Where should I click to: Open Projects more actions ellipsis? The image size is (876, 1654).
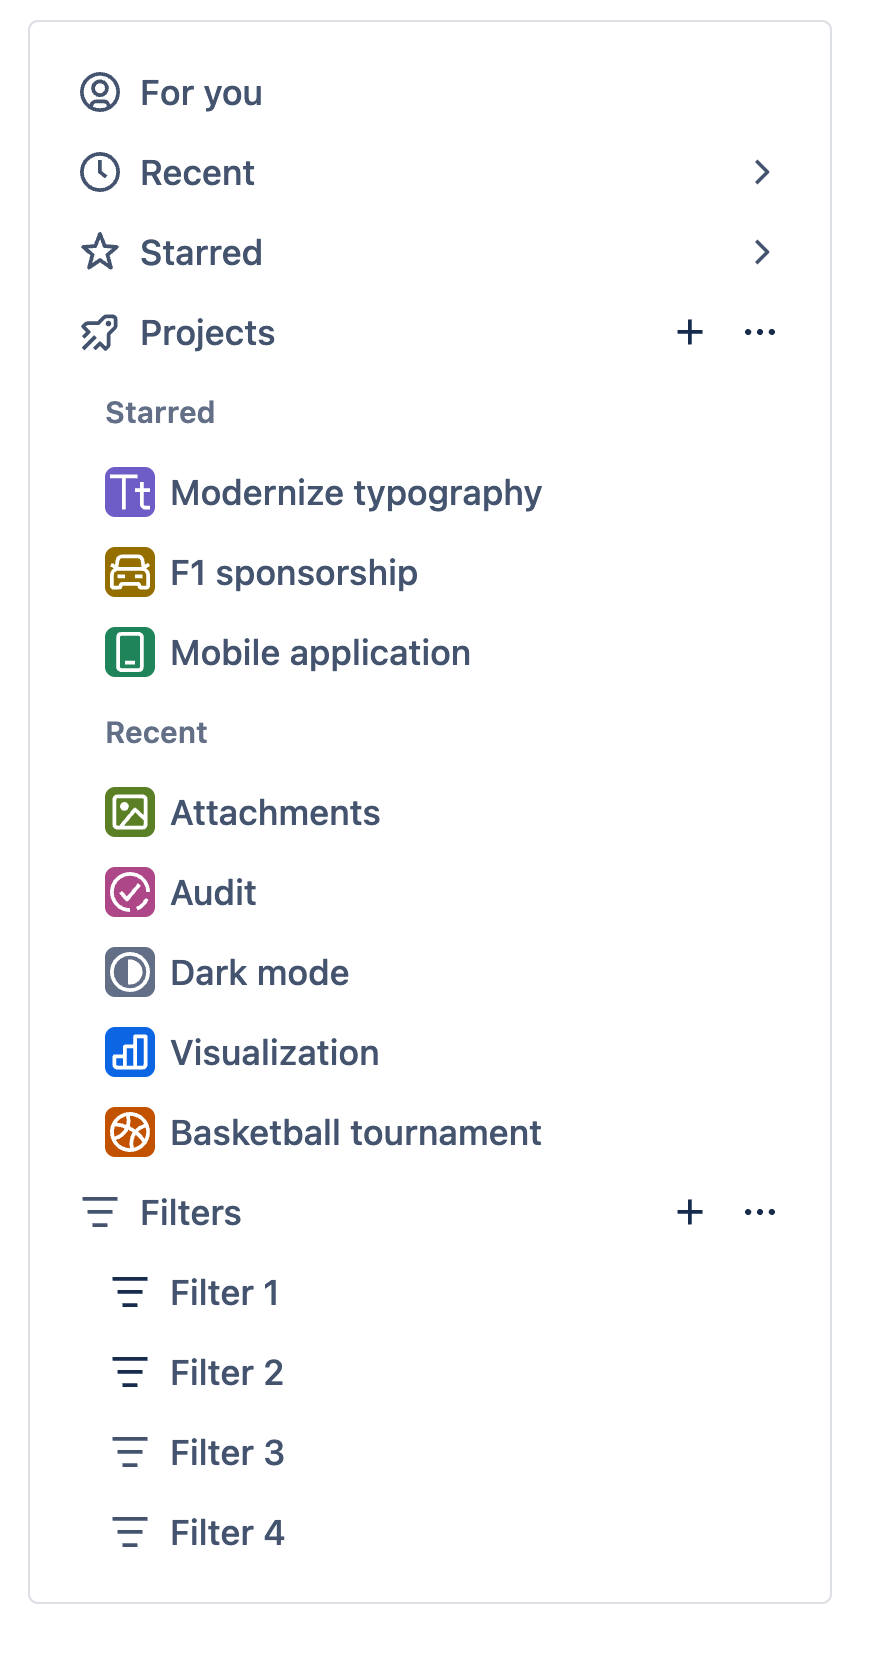(x=760, y=332)
